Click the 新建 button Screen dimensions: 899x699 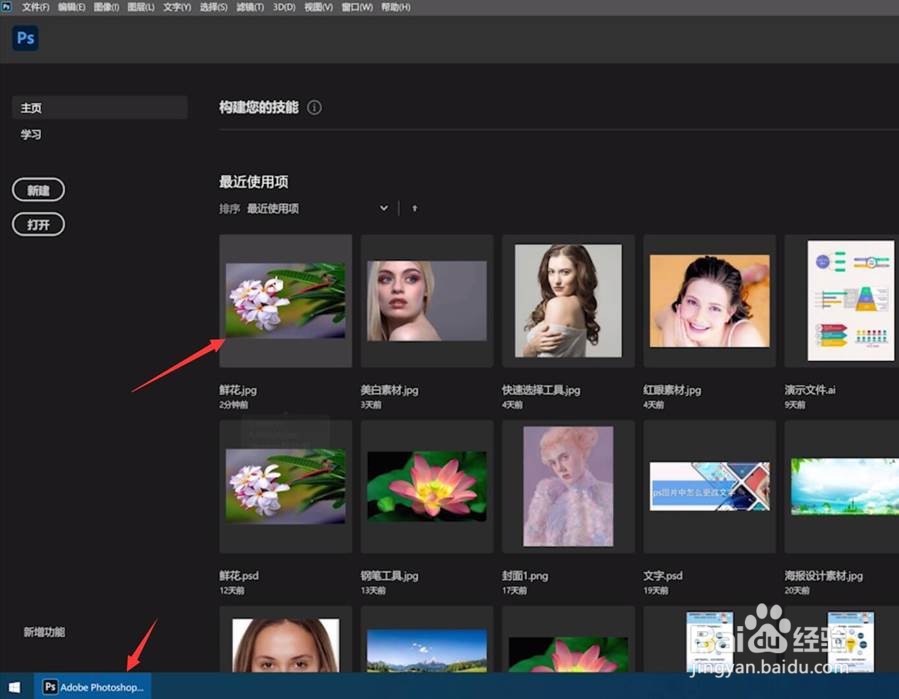(38, 190)
